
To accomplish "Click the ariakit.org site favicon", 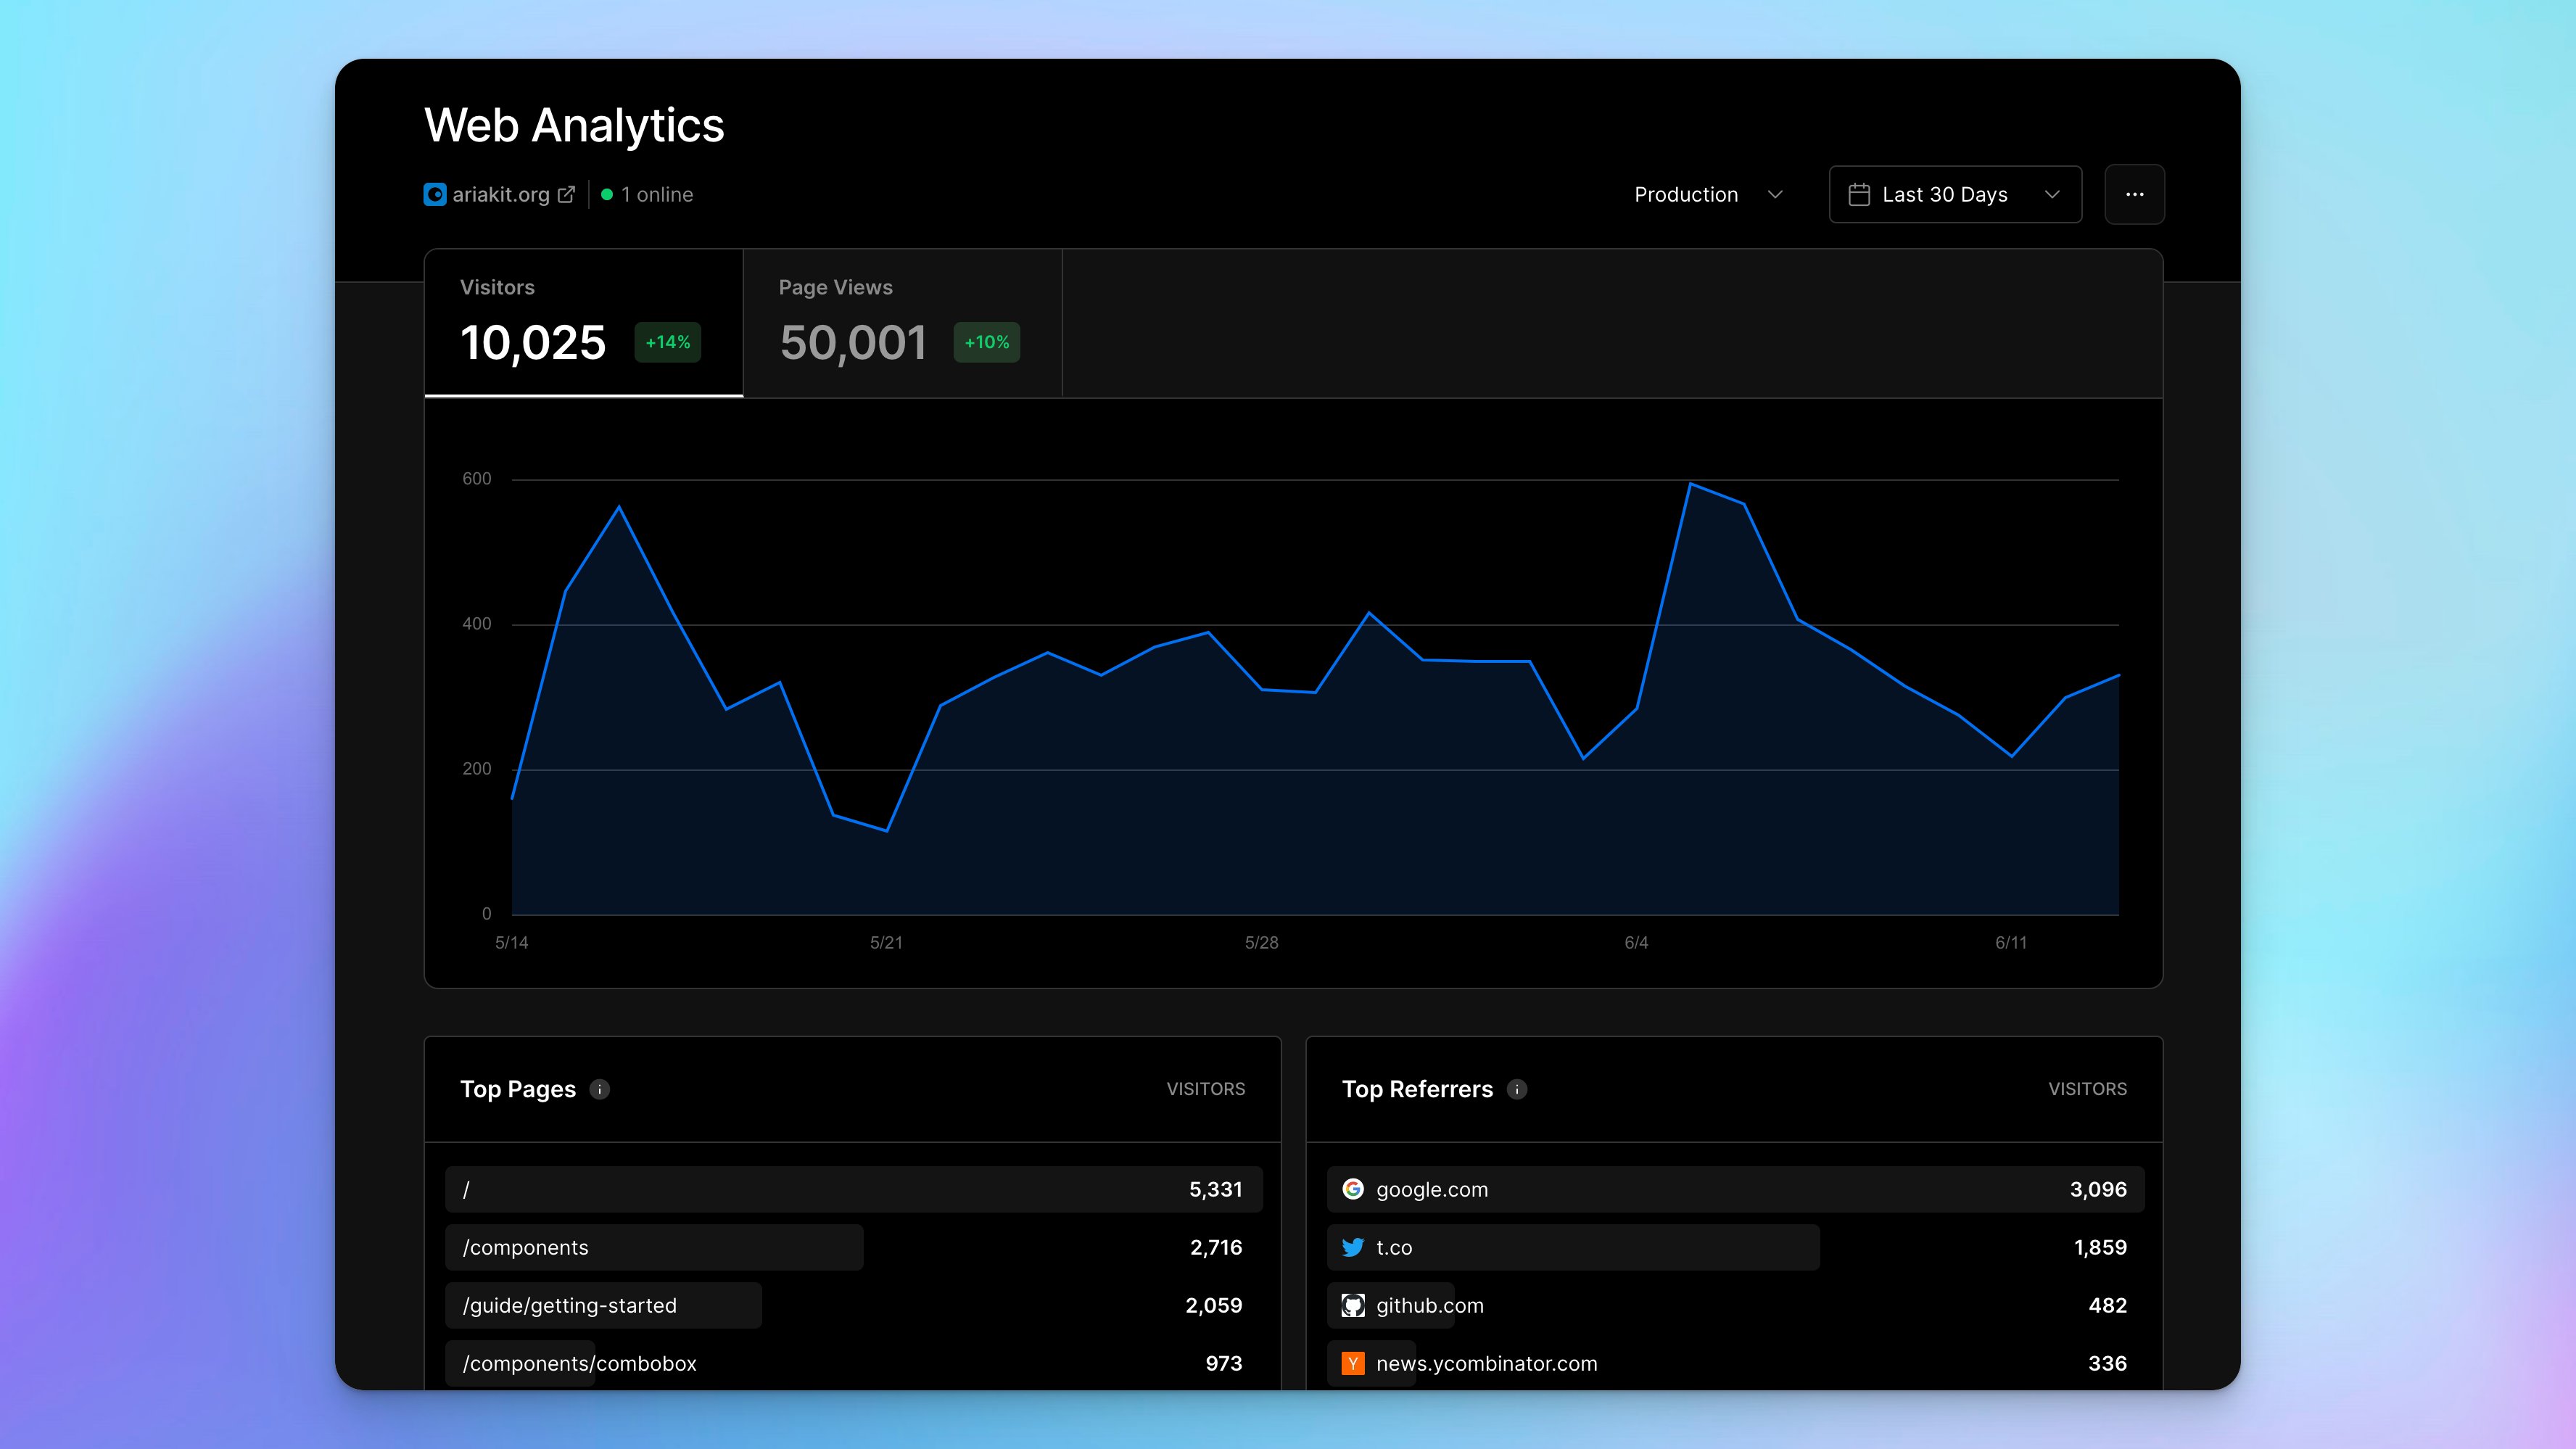I will coord(435,194).
